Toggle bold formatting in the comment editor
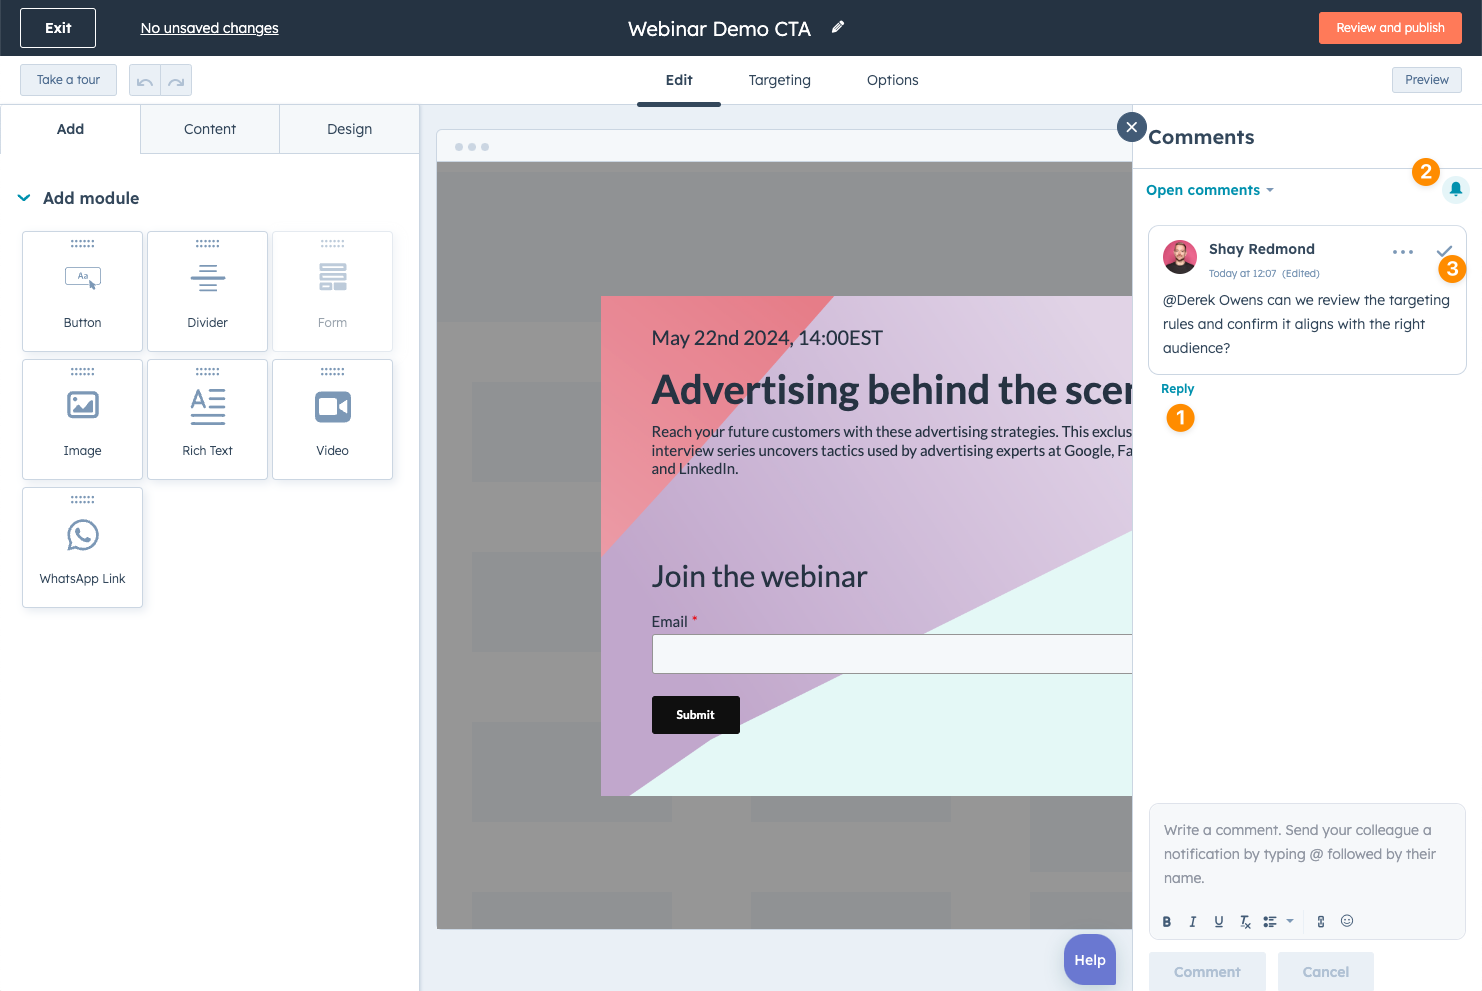The width and height of the screenshot is (1482, 991). (1167, 922)
